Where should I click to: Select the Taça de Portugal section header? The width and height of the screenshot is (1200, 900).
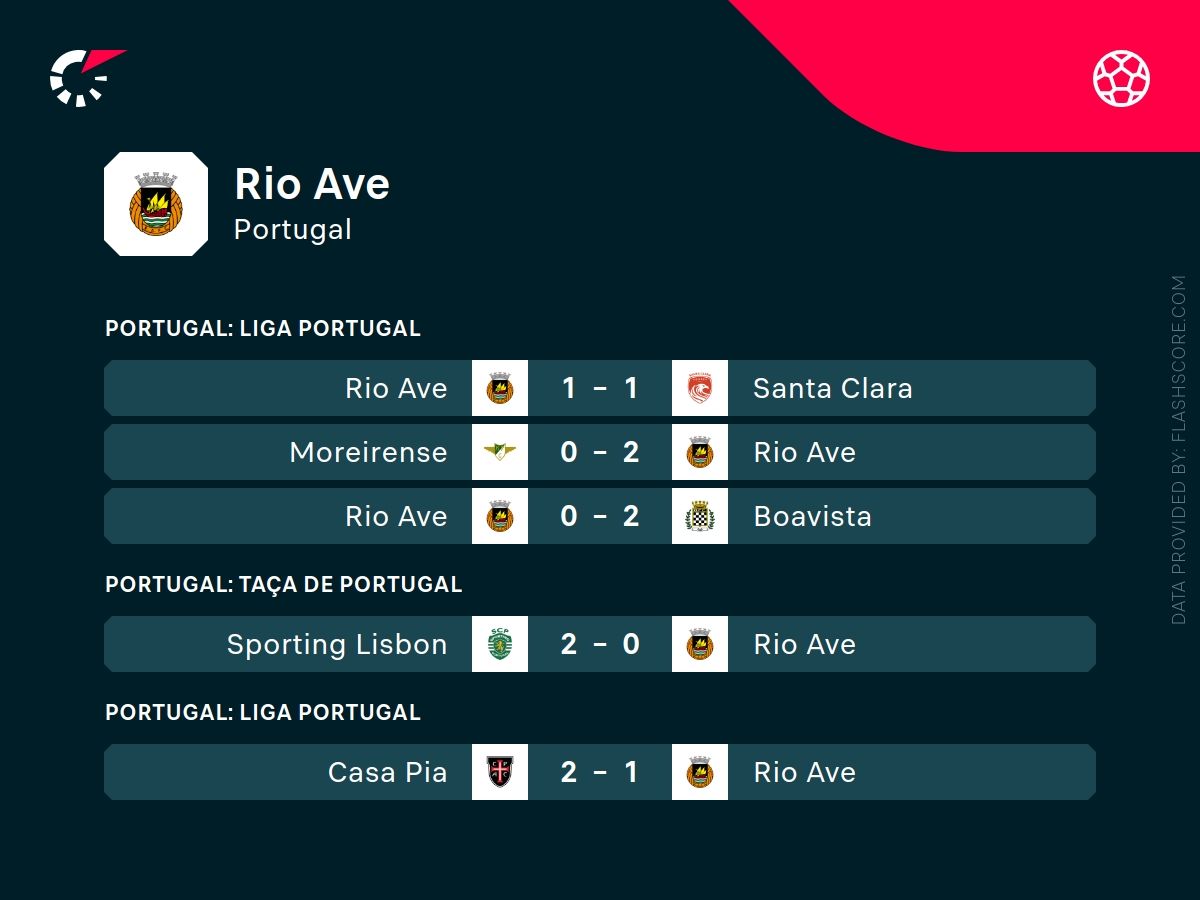(x=283, y=584)
